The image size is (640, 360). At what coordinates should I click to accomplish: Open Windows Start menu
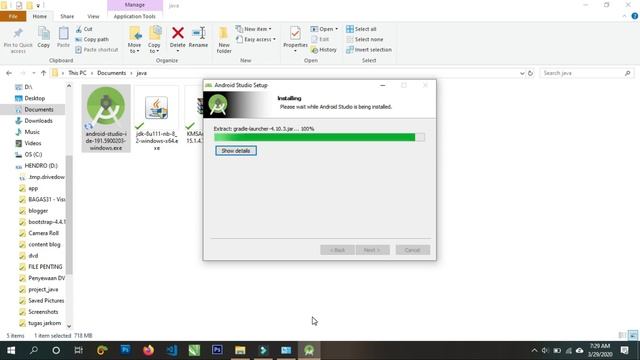[x=11, y=350]
